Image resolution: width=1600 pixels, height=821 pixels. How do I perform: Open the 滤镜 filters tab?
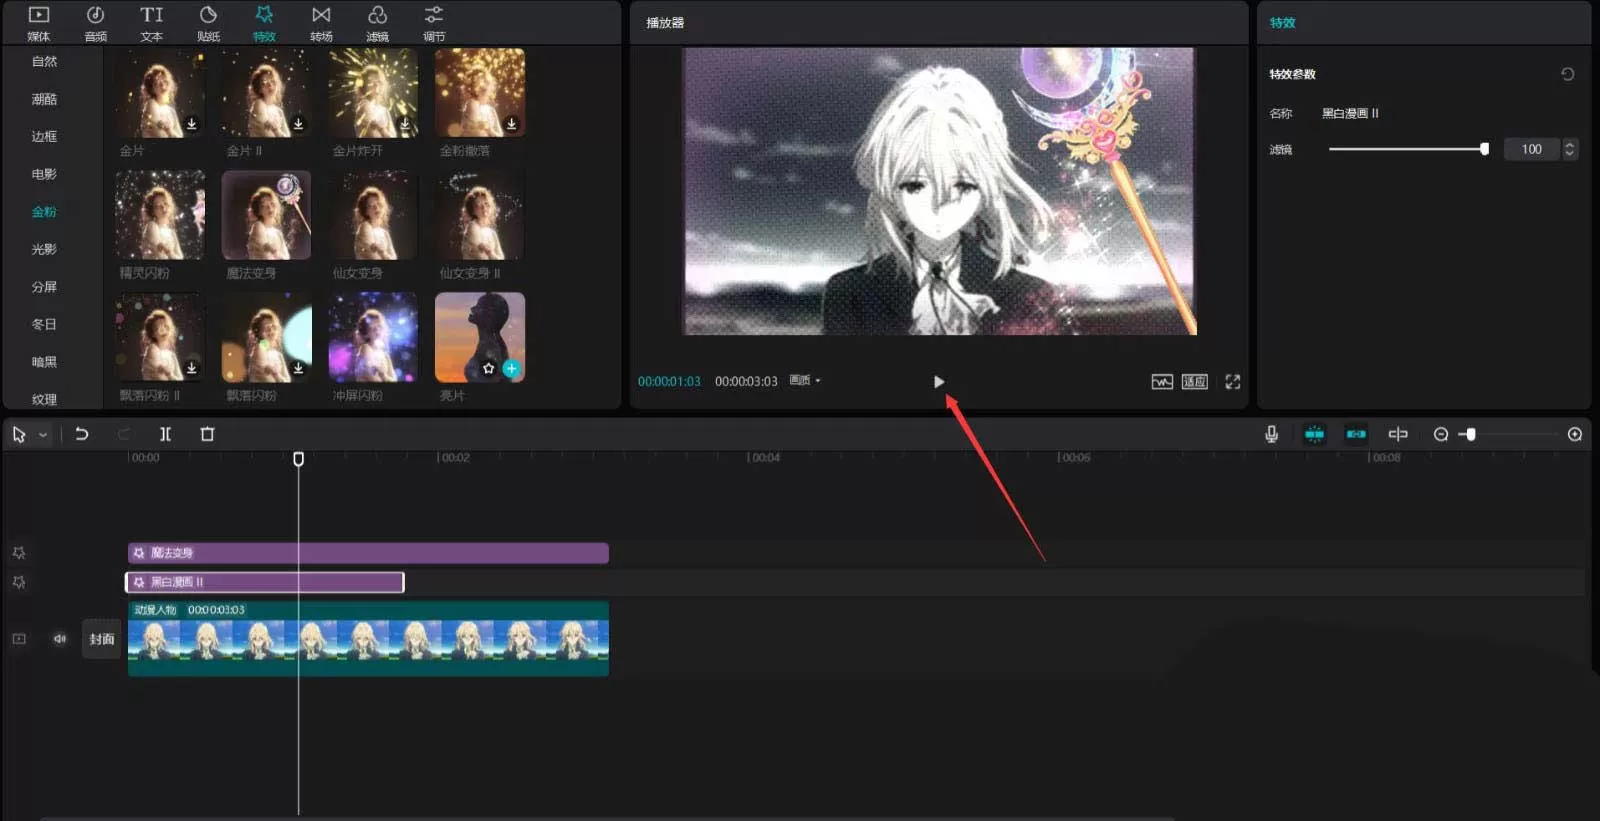(x=377, y=23)
